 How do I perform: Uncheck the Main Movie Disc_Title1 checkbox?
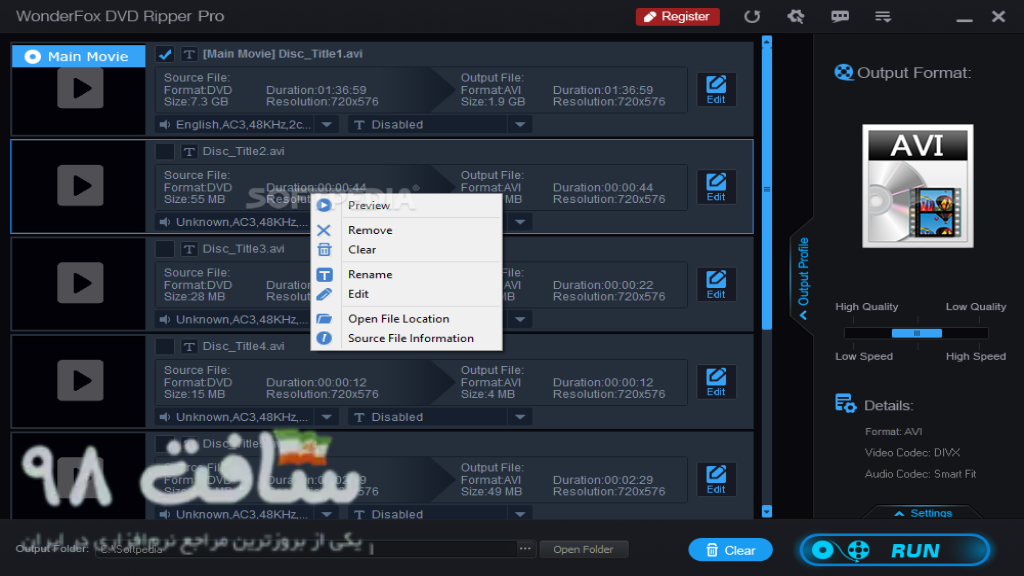click(x=165, y=54)
